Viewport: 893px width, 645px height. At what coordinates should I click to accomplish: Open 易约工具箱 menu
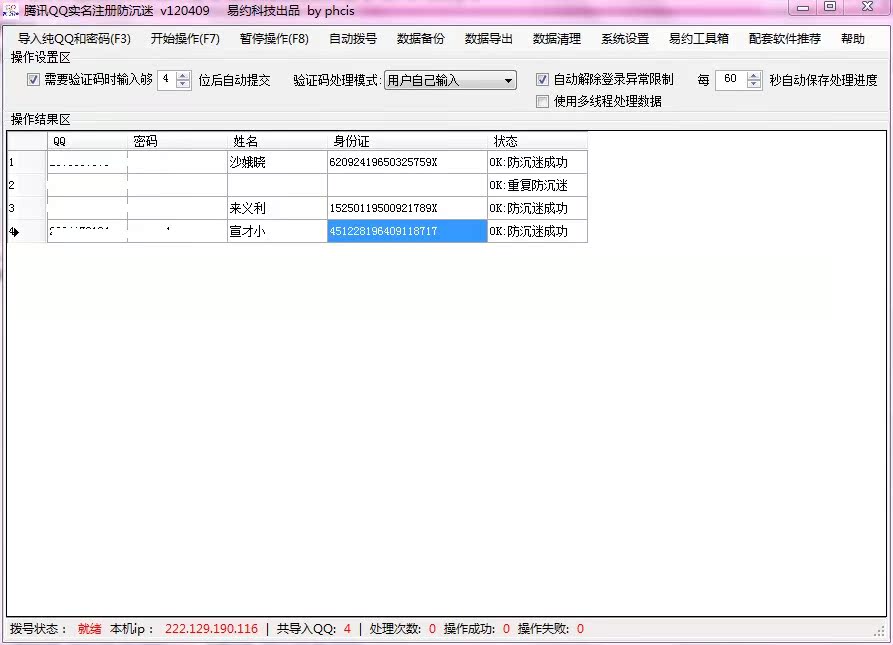pyautogui.click(x=699, y=39)
